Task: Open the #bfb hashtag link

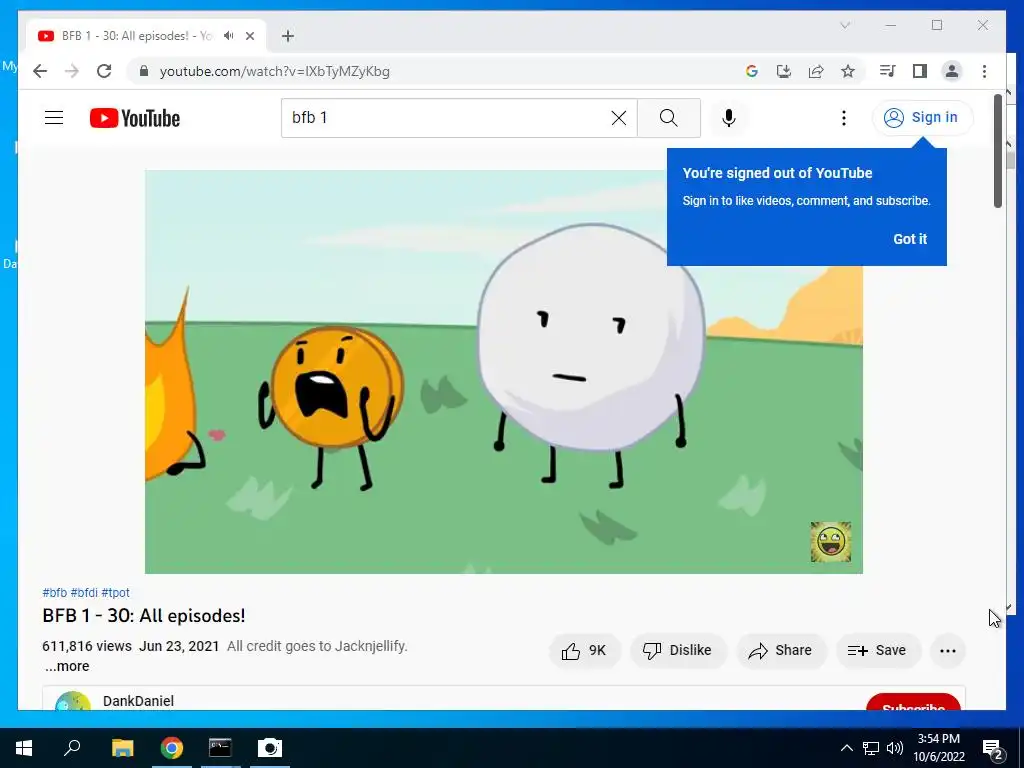Action: pos(54,592)
